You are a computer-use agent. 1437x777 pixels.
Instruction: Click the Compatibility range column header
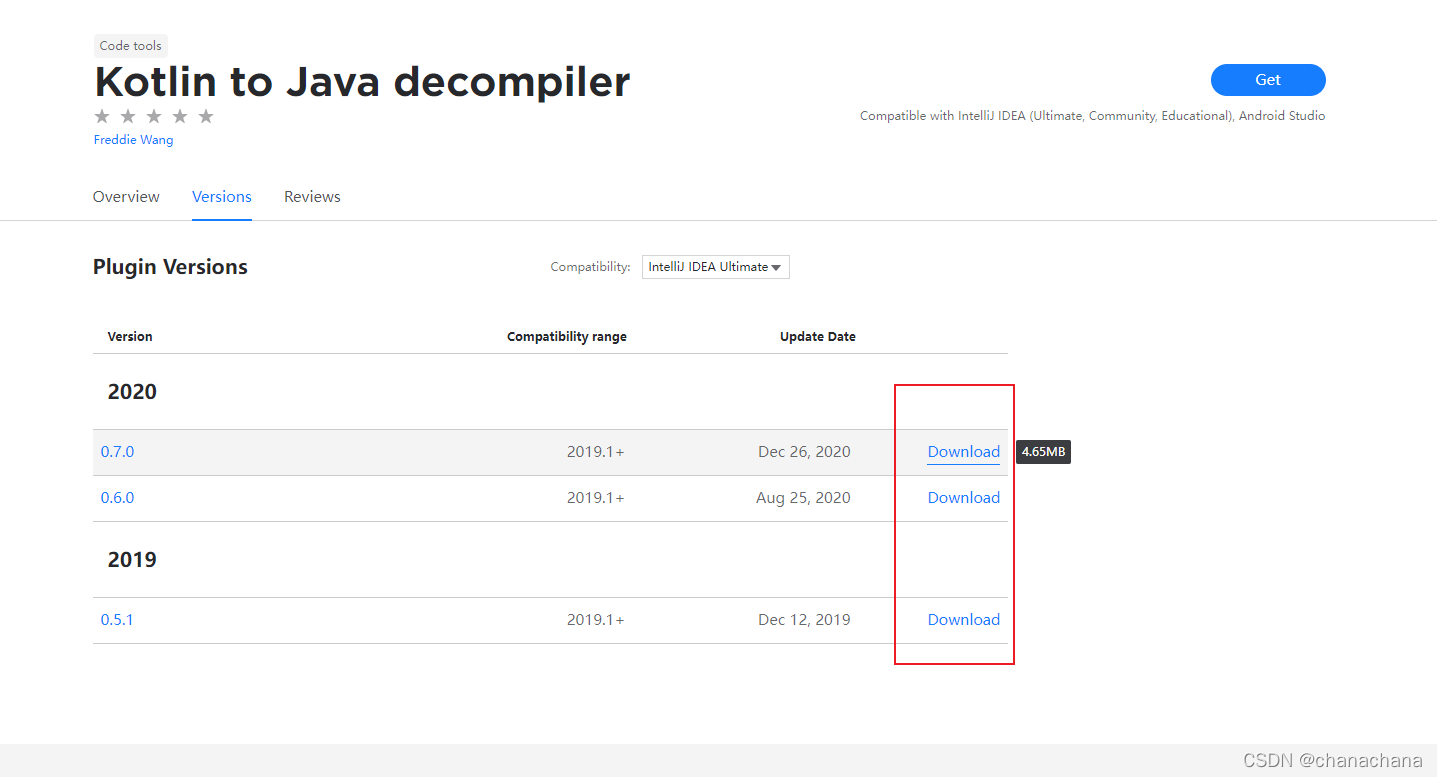point(567,337)
